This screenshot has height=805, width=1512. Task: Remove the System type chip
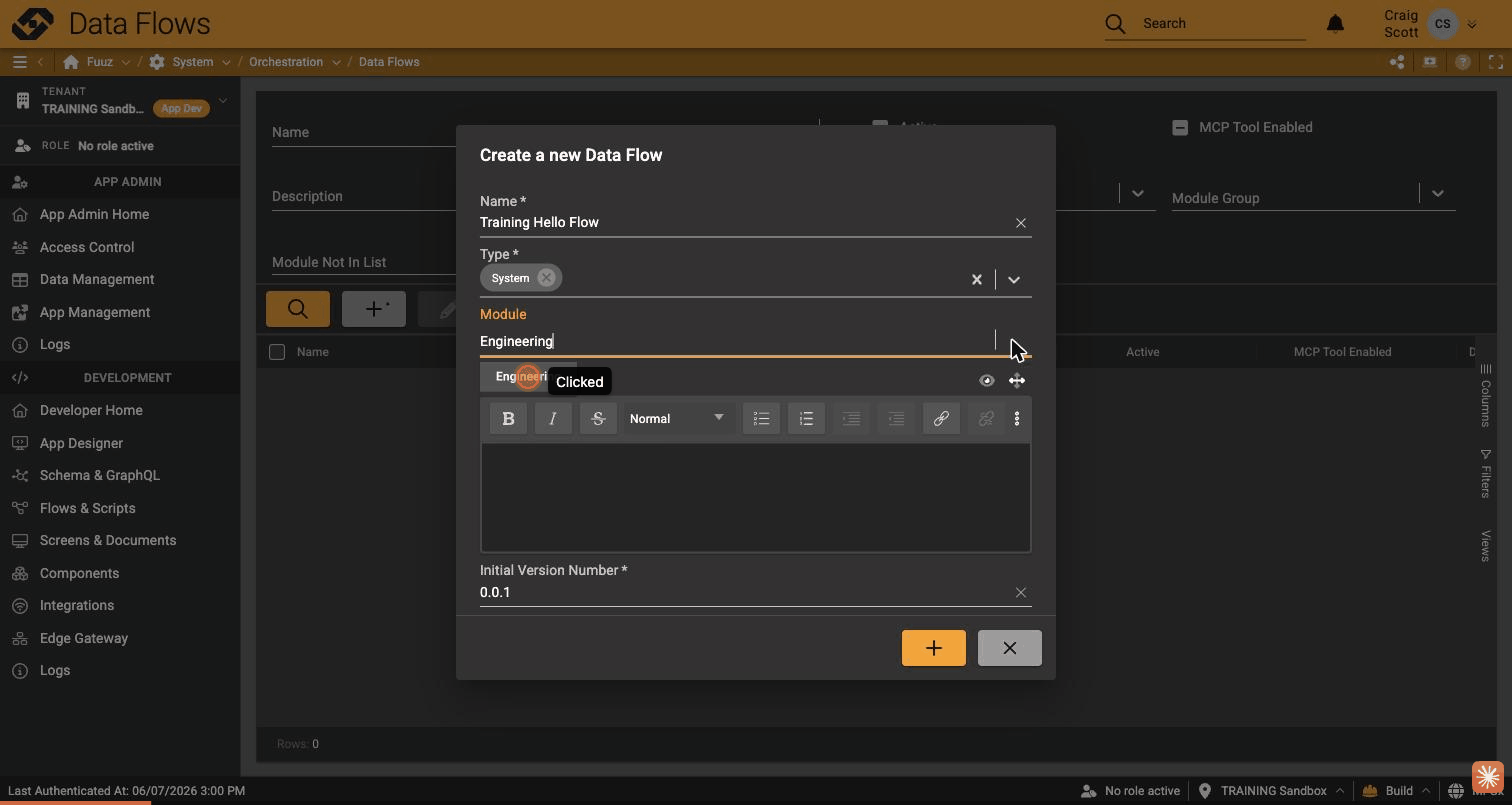(546, 278)
